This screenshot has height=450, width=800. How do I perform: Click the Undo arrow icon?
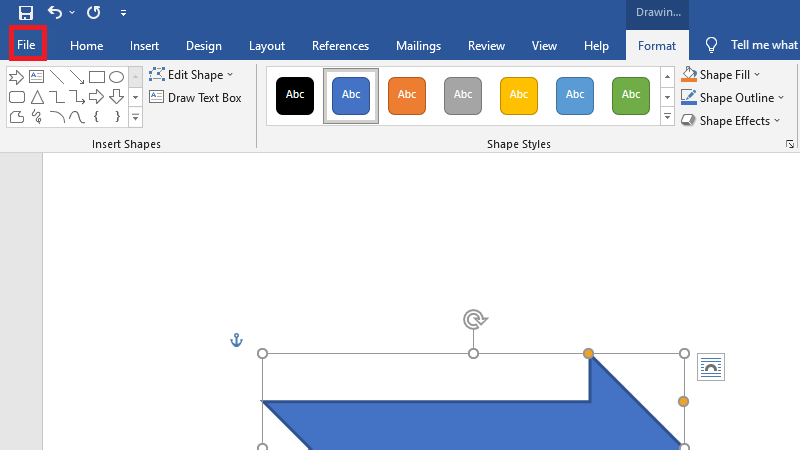pos(55,13)
